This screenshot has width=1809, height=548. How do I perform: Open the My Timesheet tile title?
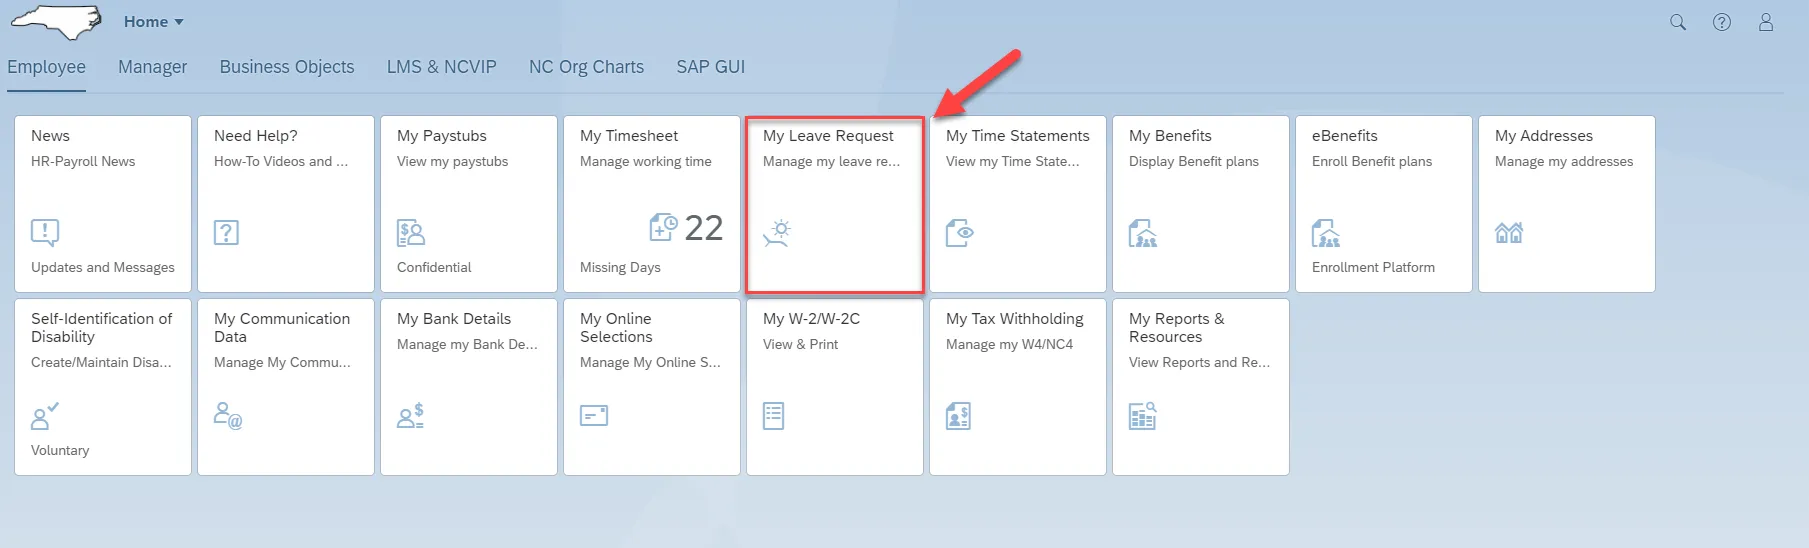click(x=629, y=136)
